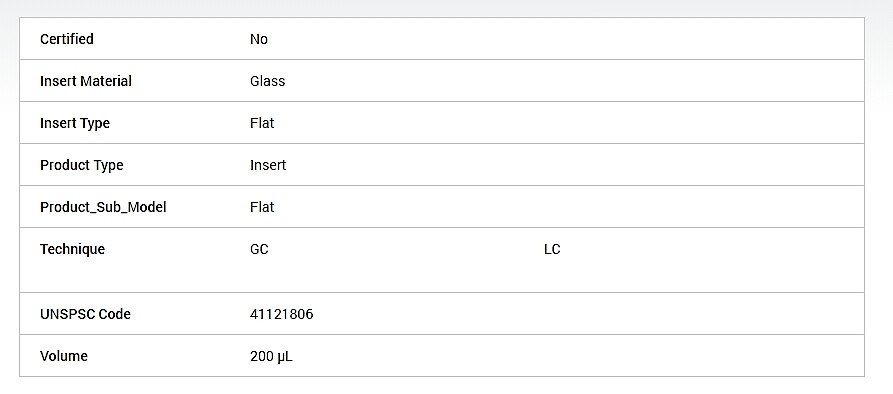Click the 200 µL volume value

click(271, 357)
